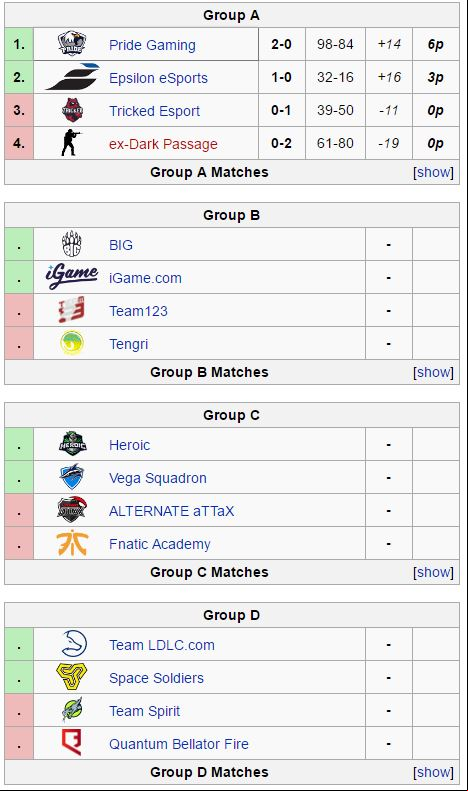Click the orange Fnatic Academy logo
The image size is (468, 791).
click(x=72, y=543)
